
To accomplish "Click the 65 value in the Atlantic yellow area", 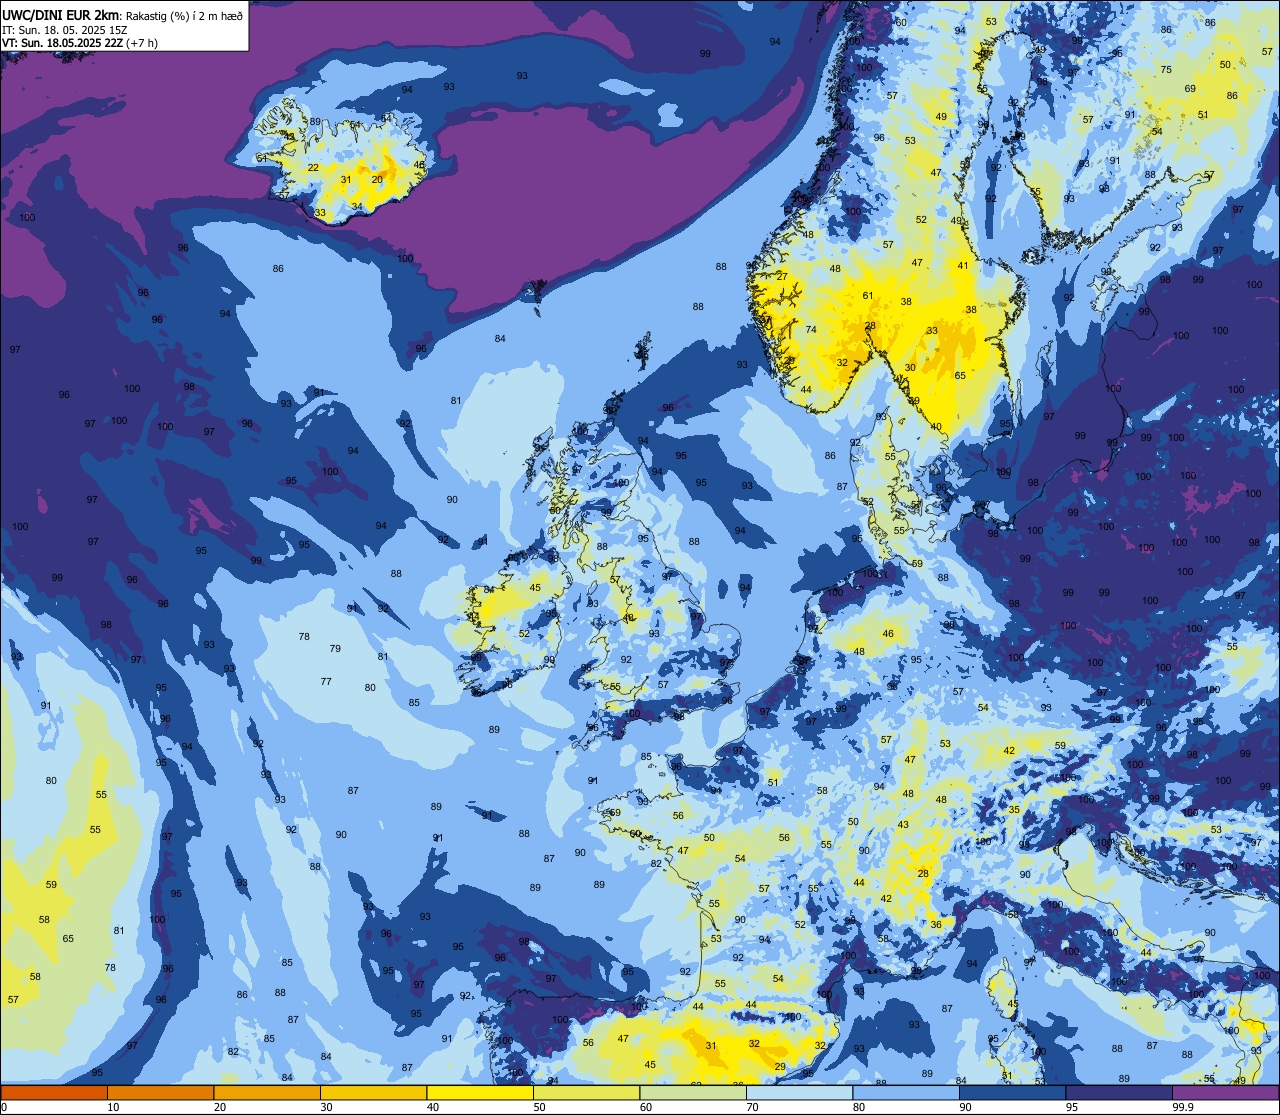I will [x=68, y=939].
